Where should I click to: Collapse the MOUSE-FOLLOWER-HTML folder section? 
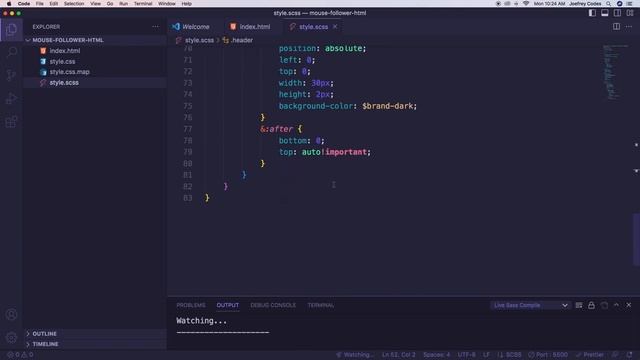pyautogui.click(x=95, y=40)
